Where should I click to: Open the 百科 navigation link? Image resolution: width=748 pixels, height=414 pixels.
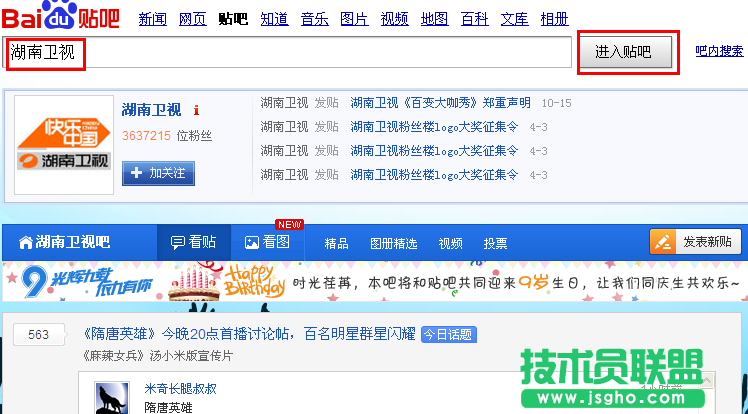(475, 19)
